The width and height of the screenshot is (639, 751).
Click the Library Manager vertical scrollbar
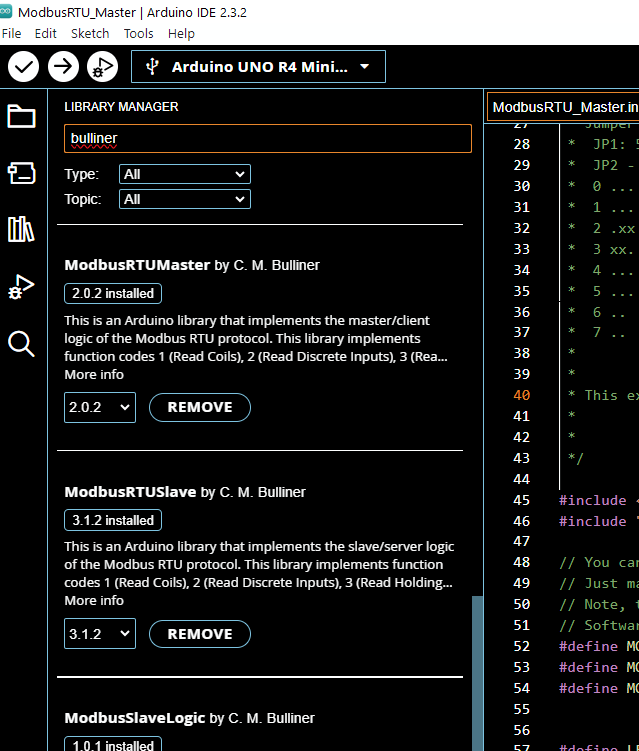coord(477,671)
